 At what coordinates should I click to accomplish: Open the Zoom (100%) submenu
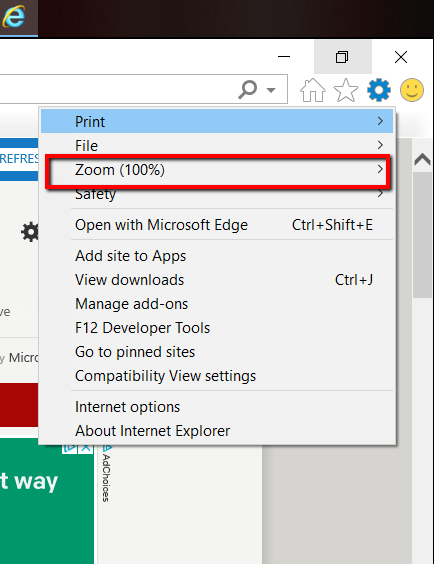(x=217, y=170)
